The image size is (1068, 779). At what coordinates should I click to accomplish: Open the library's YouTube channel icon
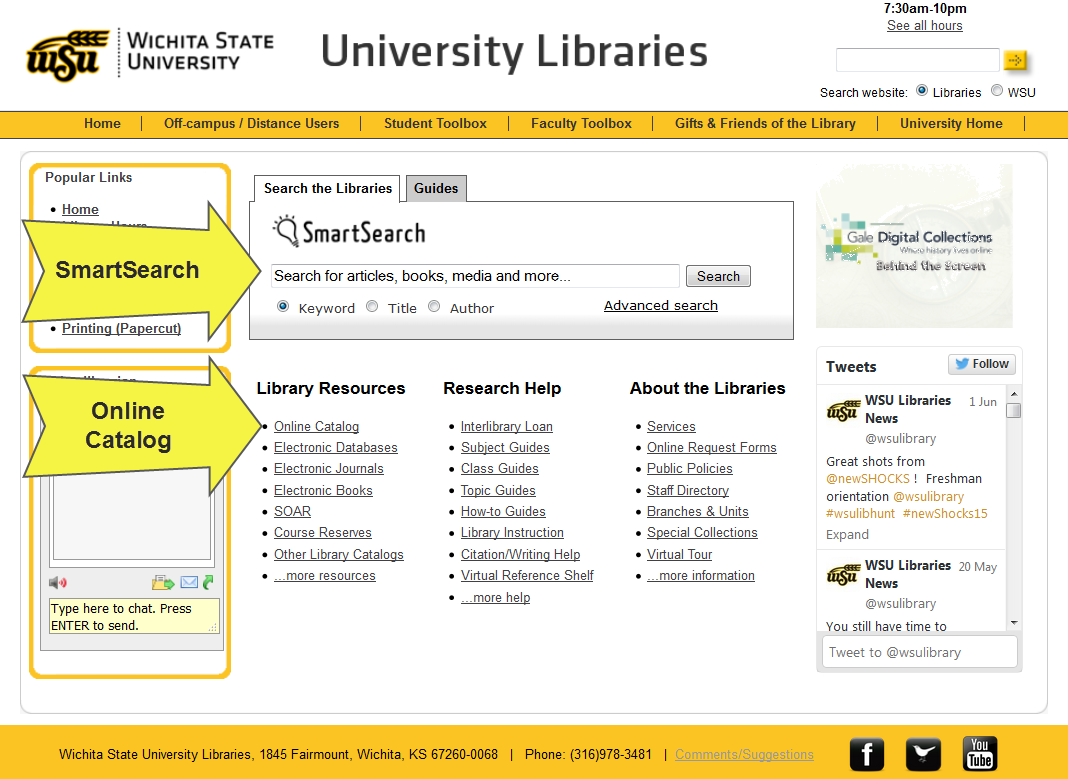point(979,753)
